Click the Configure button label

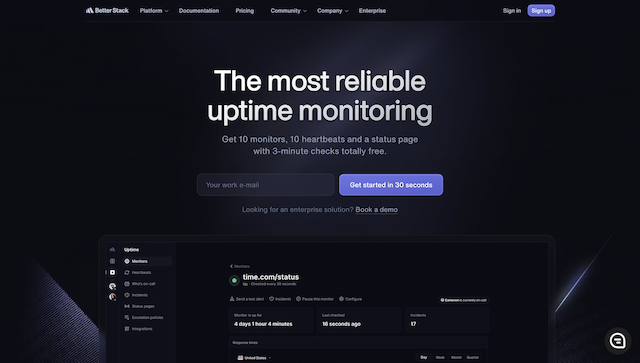353,299
